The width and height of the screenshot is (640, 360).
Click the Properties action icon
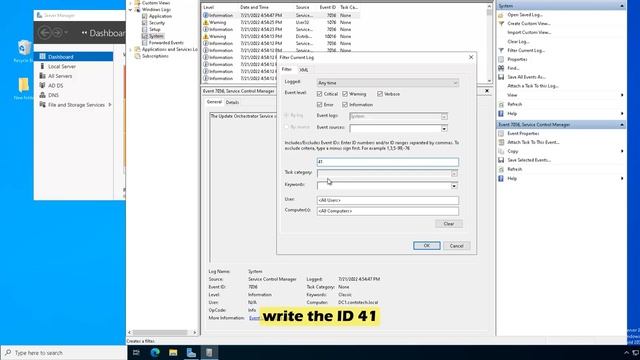501,60
